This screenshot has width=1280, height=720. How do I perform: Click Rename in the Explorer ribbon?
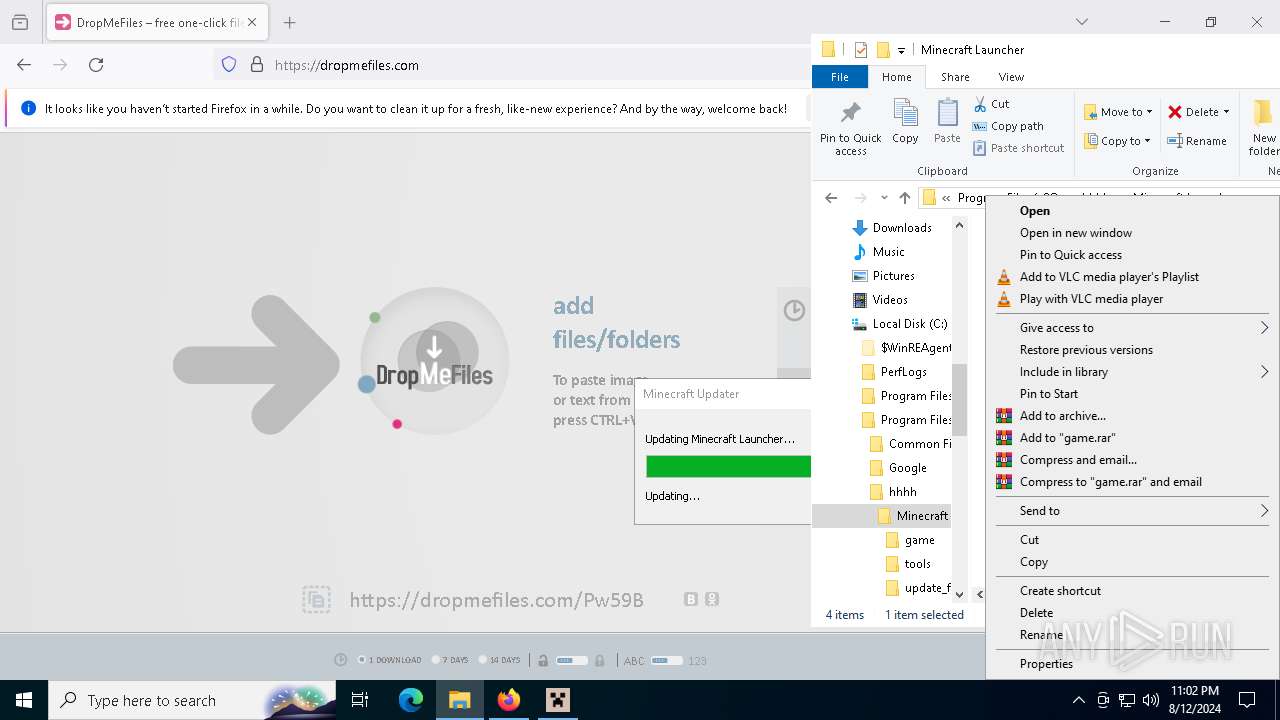pos(1197,141)
